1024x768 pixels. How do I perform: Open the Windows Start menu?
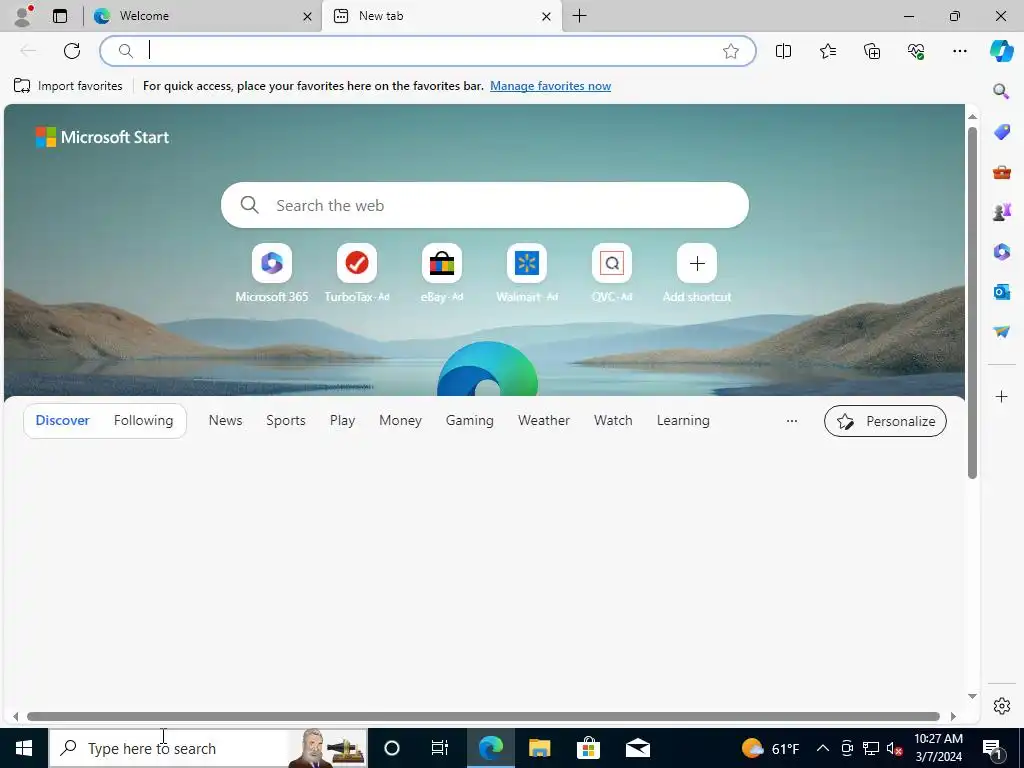(24, 748)
